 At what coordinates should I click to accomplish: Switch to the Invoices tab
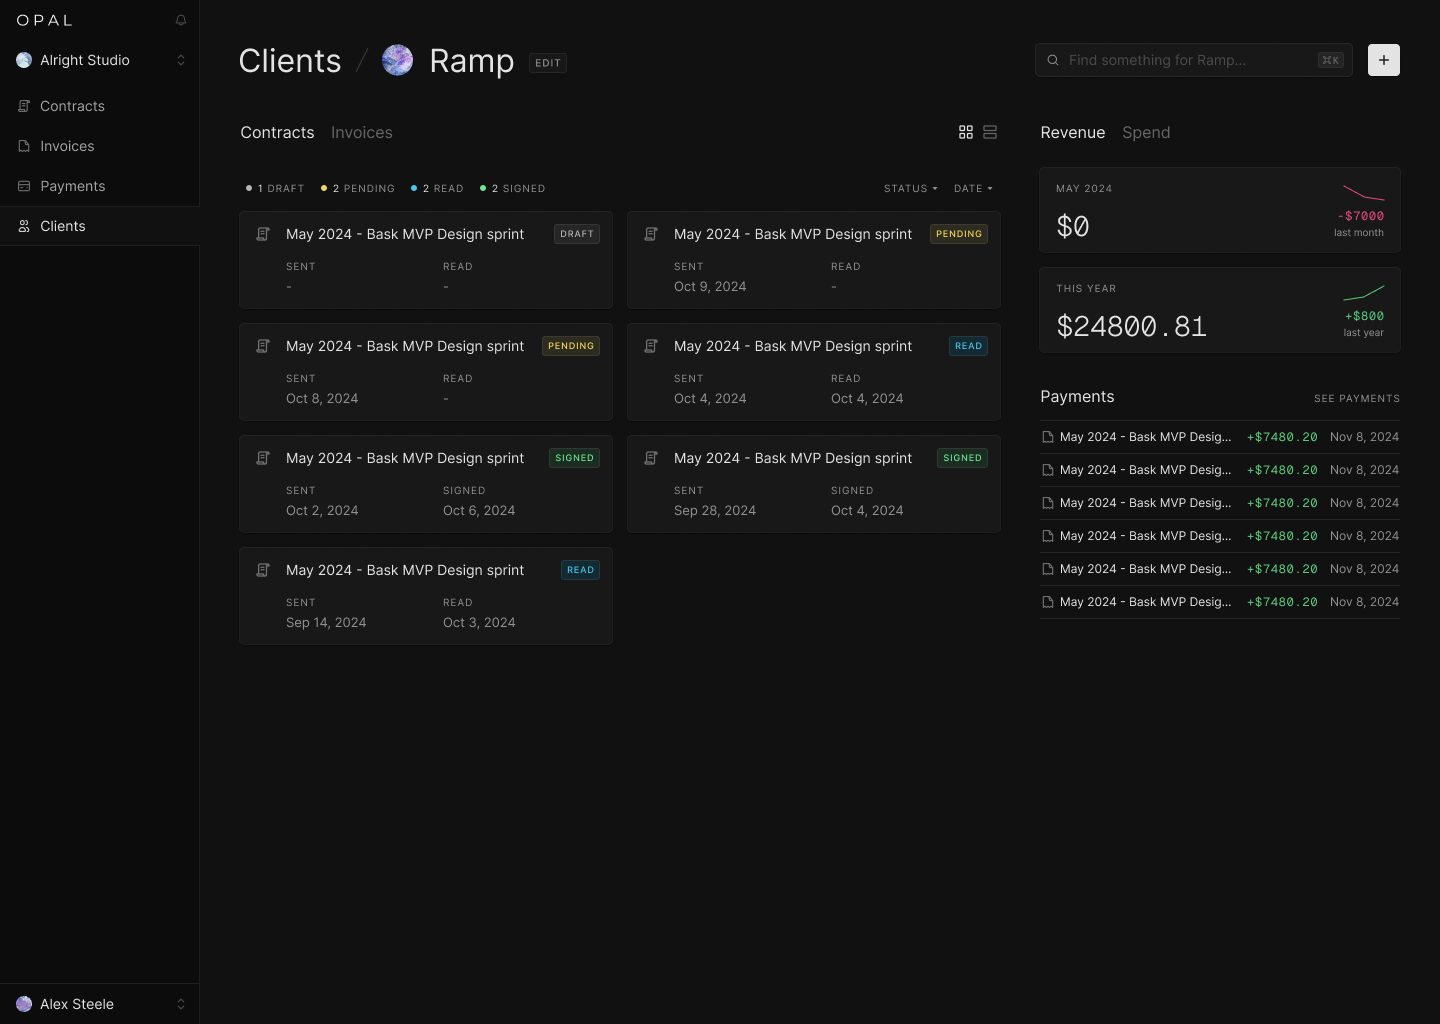pos(361,133)
